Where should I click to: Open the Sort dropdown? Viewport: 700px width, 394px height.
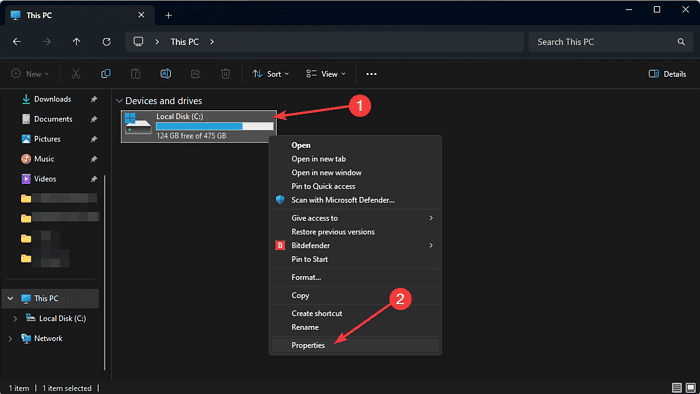click(271, 74)
